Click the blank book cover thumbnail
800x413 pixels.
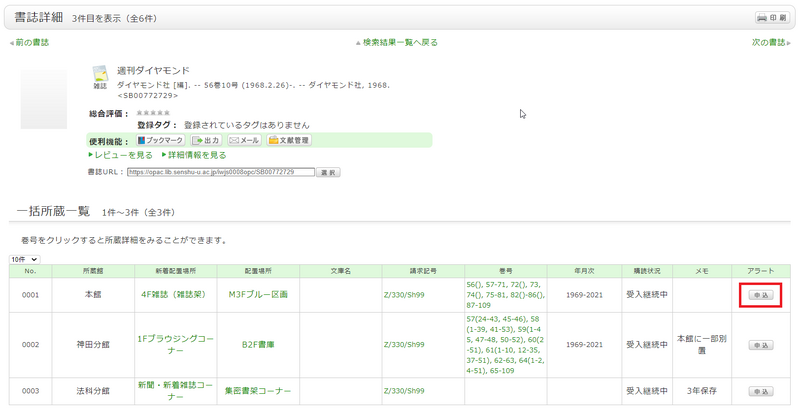[x=44, y=99]
